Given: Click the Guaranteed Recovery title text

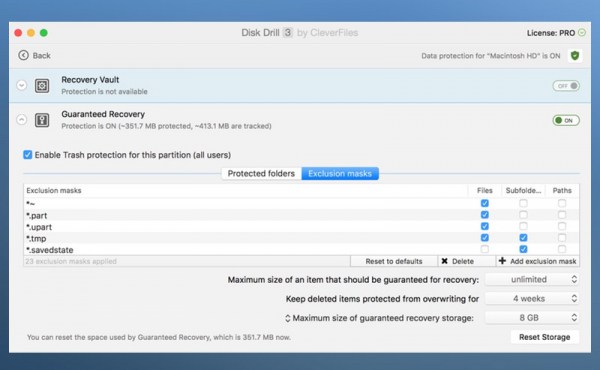Looking at the screenshot, I should 103,114.
